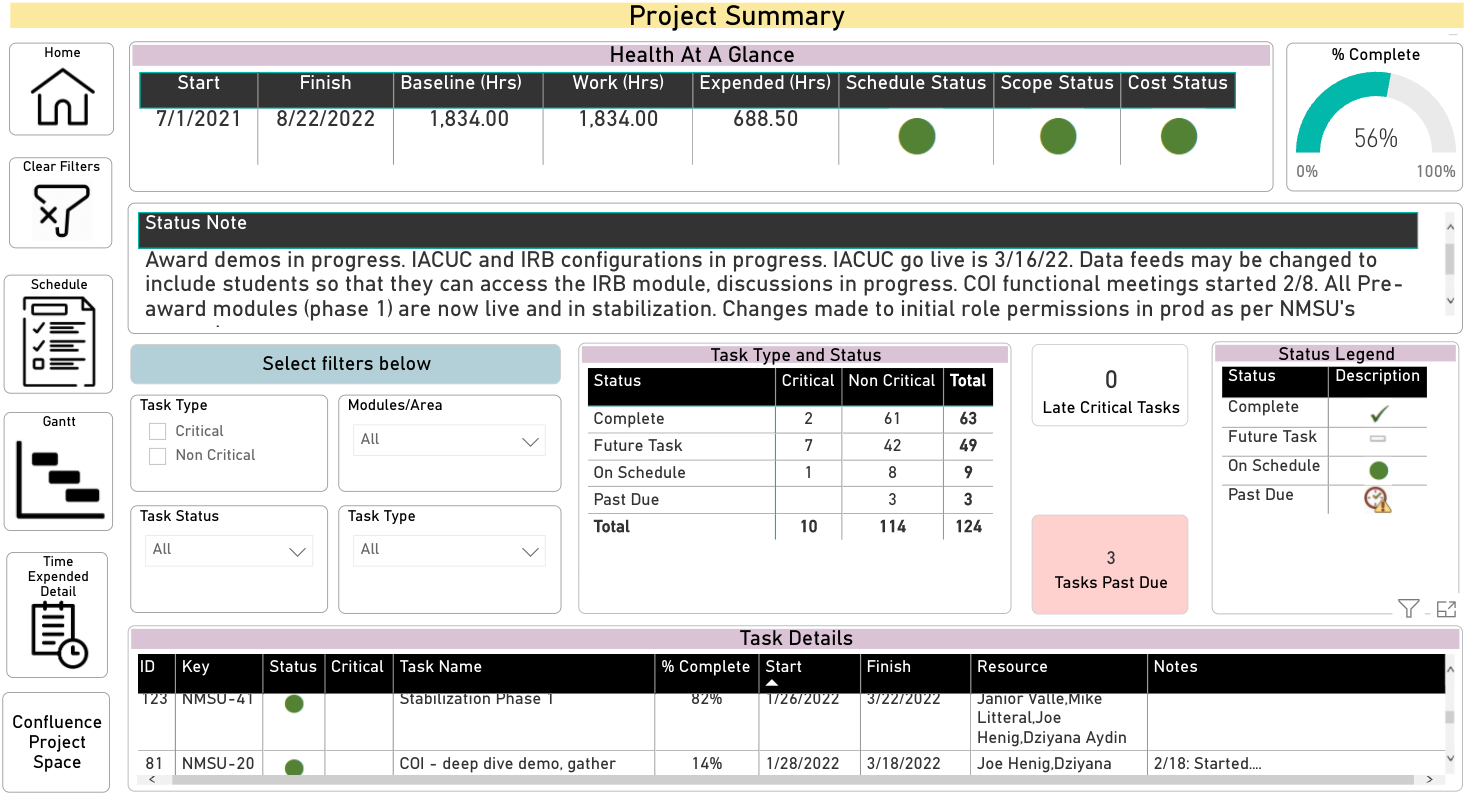Check the Critical task type checkbox
The image size is (1466, 795).
click(157, 432)
